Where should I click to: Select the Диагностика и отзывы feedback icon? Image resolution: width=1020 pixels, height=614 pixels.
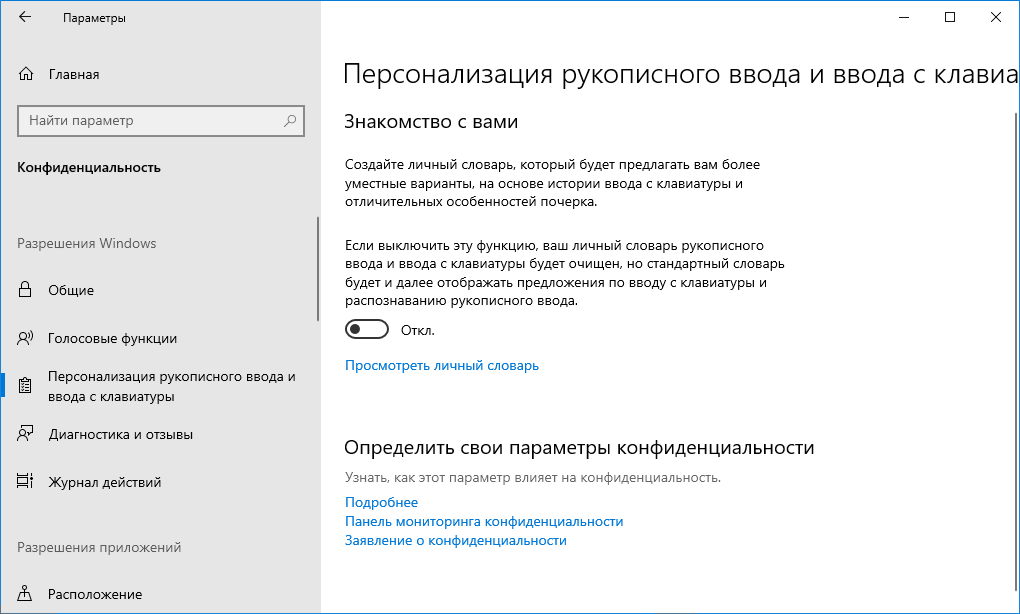pos(25,434)
